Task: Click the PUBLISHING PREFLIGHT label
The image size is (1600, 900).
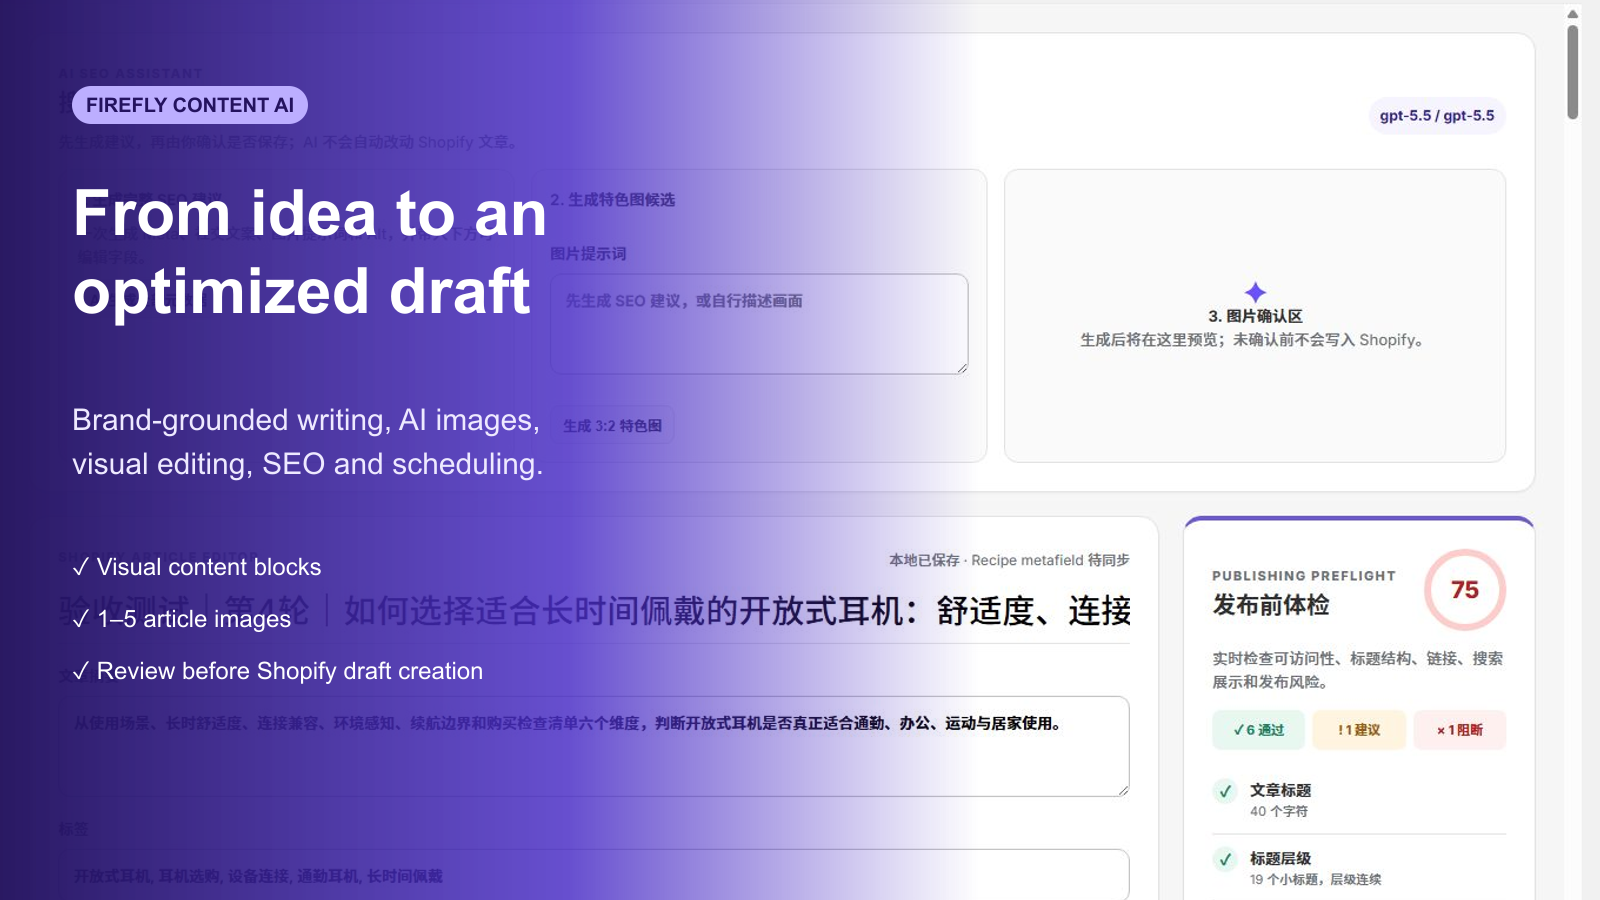Action: pyautogui.click(x=1304, y=576)
